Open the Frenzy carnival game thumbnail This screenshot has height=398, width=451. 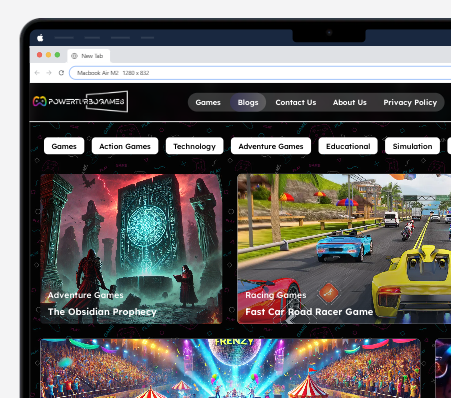click(230, 368)
